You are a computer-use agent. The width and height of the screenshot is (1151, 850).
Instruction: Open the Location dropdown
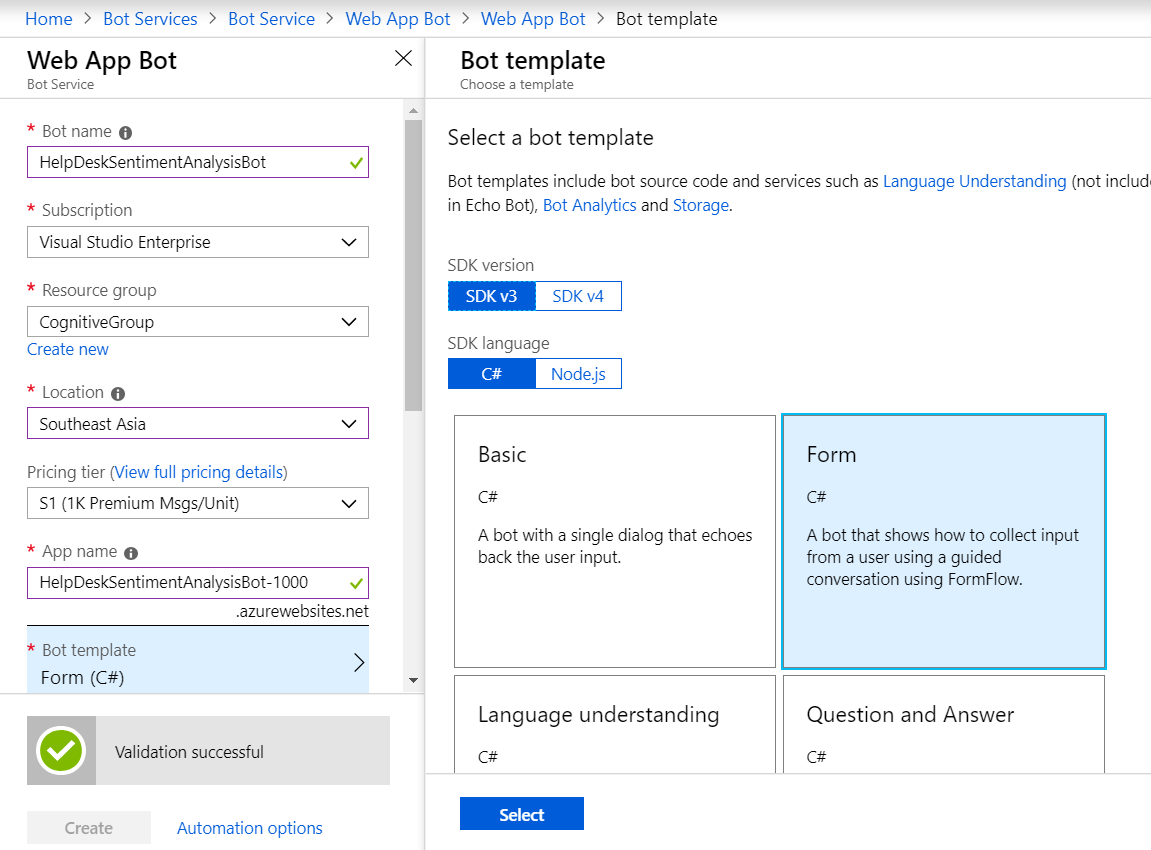point(198,424)
